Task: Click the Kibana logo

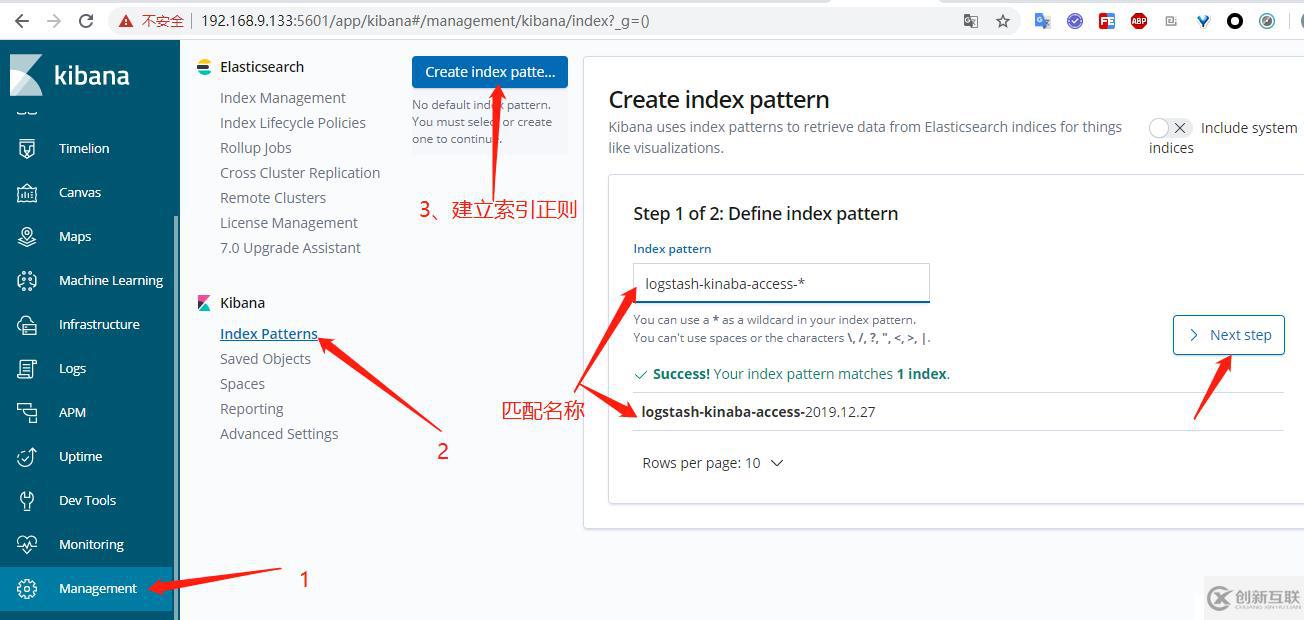Action: (x=69, y=75)
